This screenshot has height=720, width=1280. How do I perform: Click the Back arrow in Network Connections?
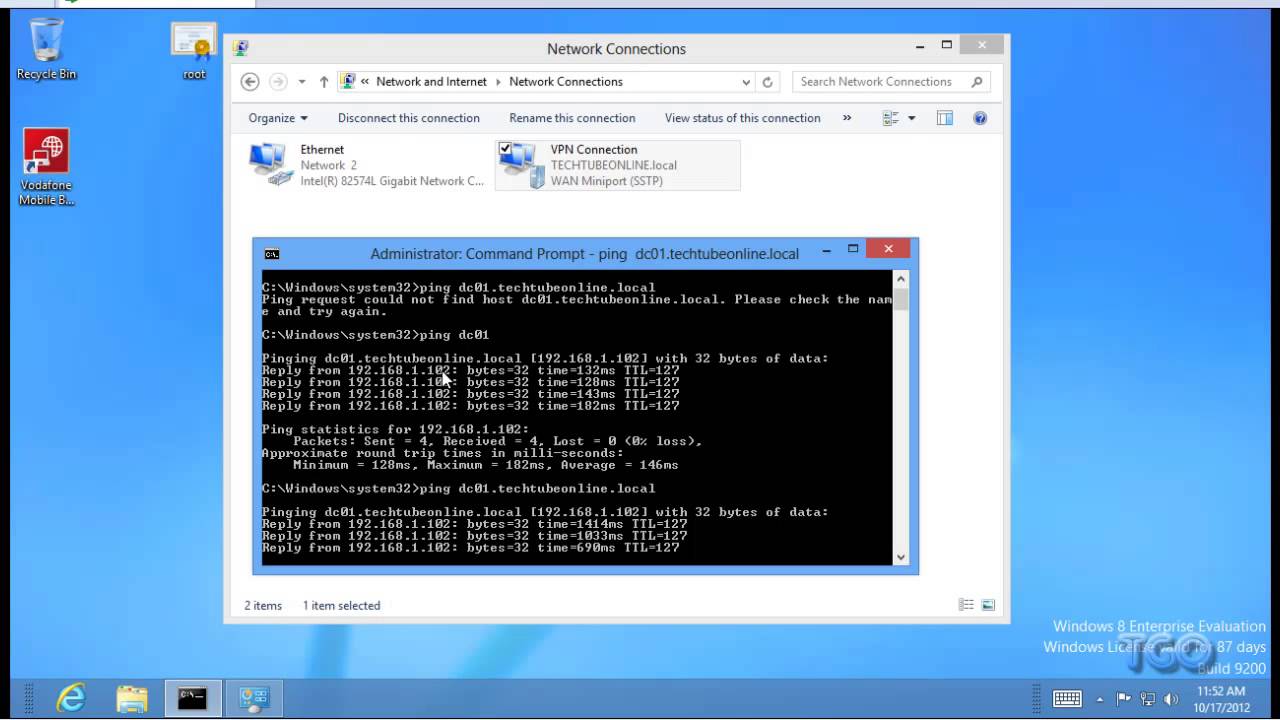coord(251,82)
